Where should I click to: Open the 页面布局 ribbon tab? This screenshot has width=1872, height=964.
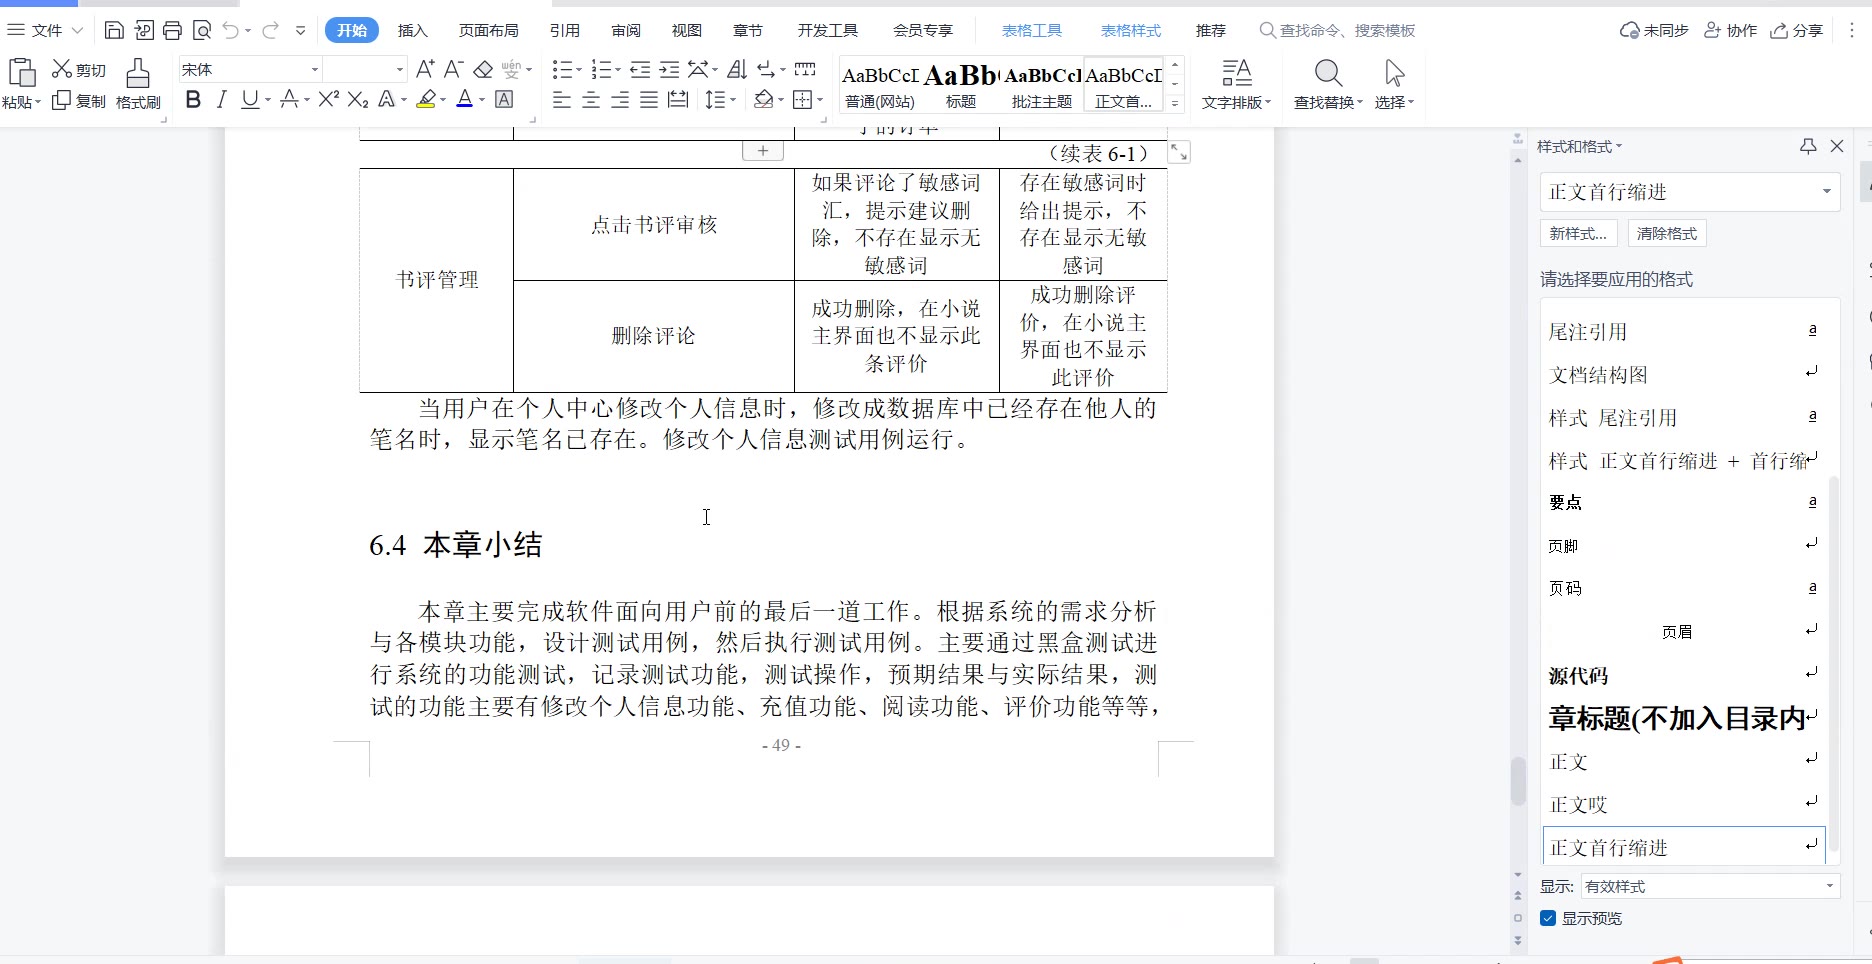coord(488,31)
